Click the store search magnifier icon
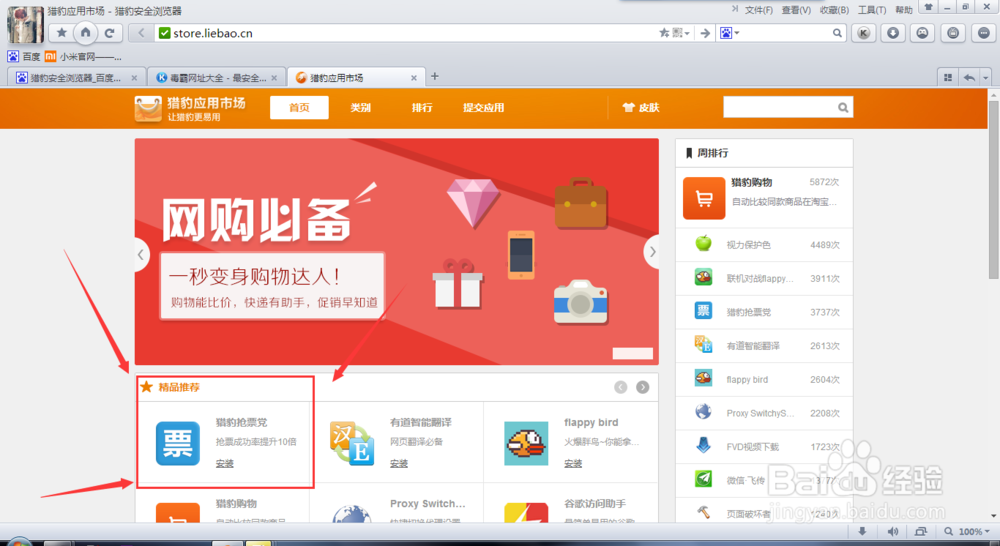Image resolution: width=1000 pixels, height=546 pixels. click(x=843, y=108)
